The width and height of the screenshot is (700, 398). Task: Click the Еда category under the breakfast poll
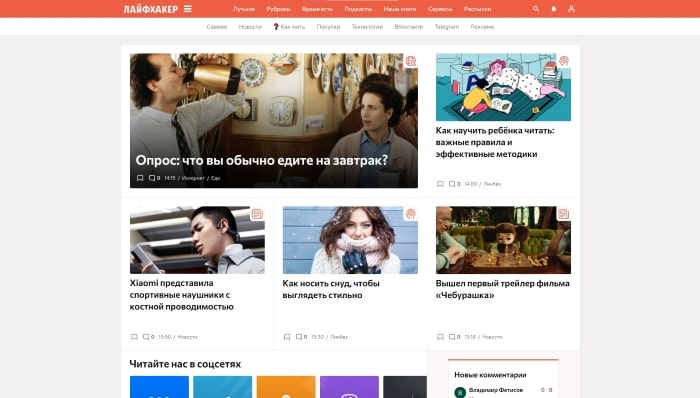(216, 178)
